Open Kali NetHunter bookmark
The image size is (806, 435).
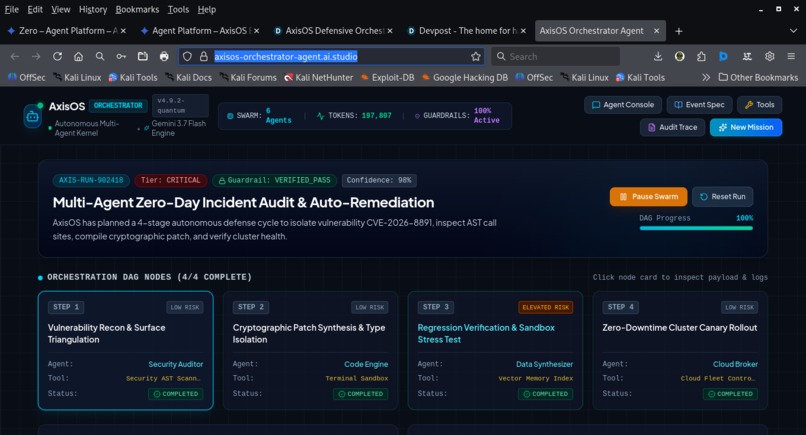[x=319, y=78]
